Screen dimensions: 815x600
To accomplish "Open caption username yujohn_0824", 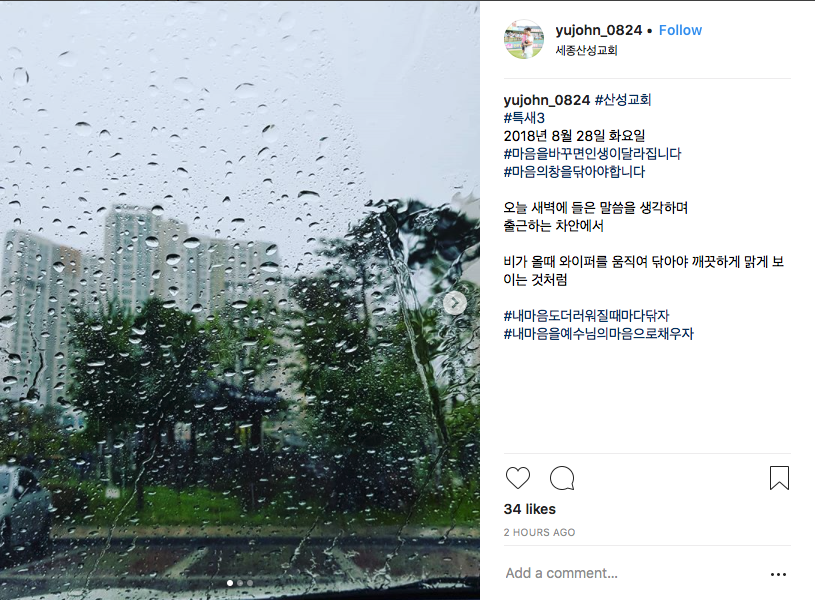I will pos(547,100).
